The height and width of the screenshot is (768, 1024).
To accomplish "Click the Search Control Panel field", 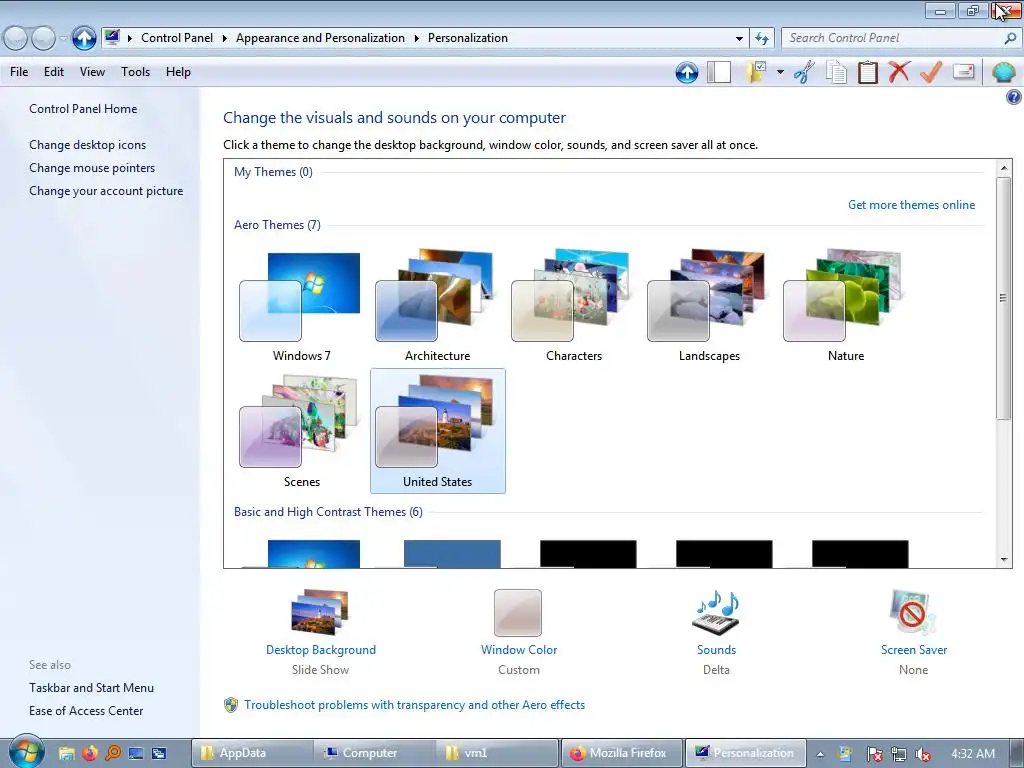I will coord(891,39).
